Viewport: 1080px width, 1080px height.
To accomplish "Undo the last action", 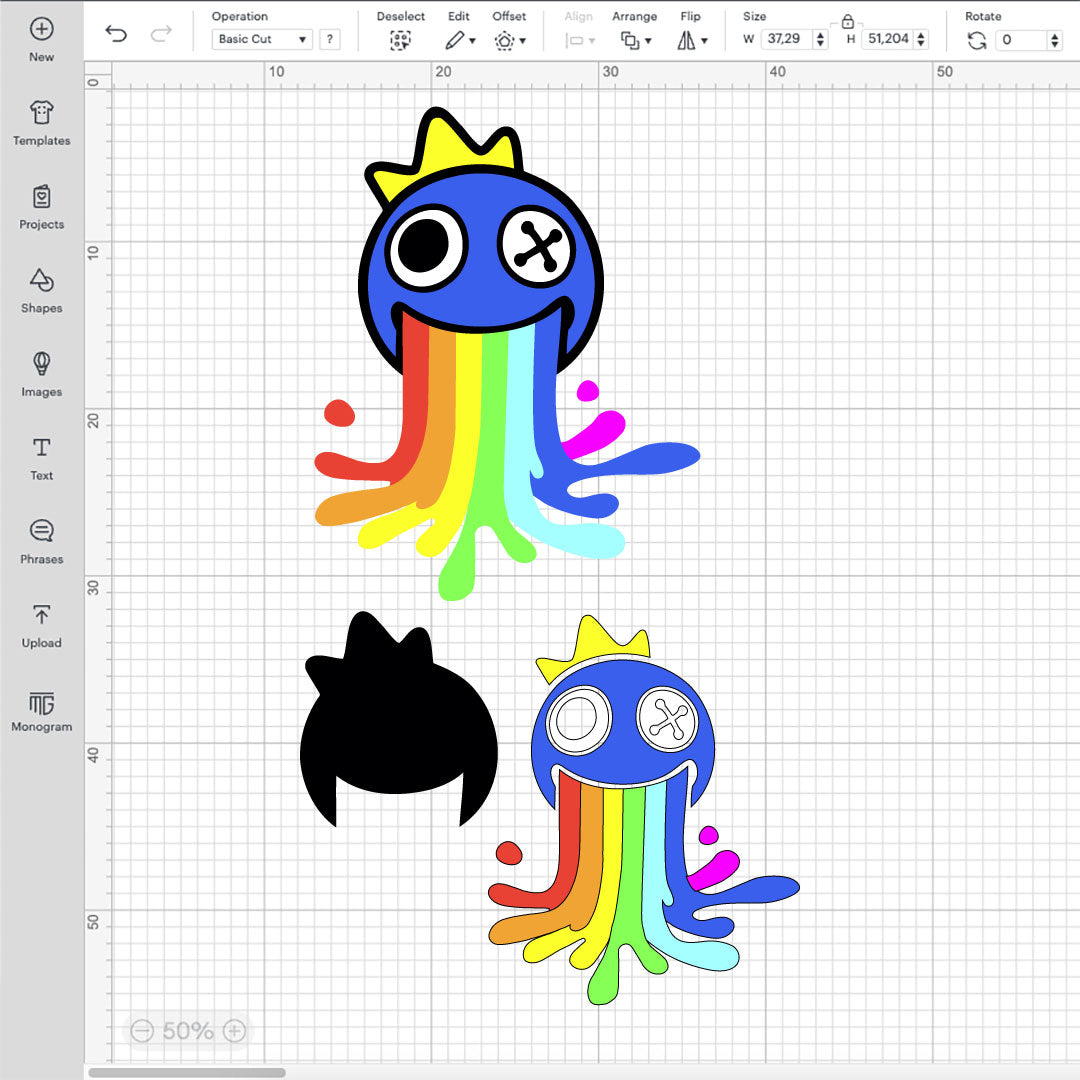I will (116, 33).
